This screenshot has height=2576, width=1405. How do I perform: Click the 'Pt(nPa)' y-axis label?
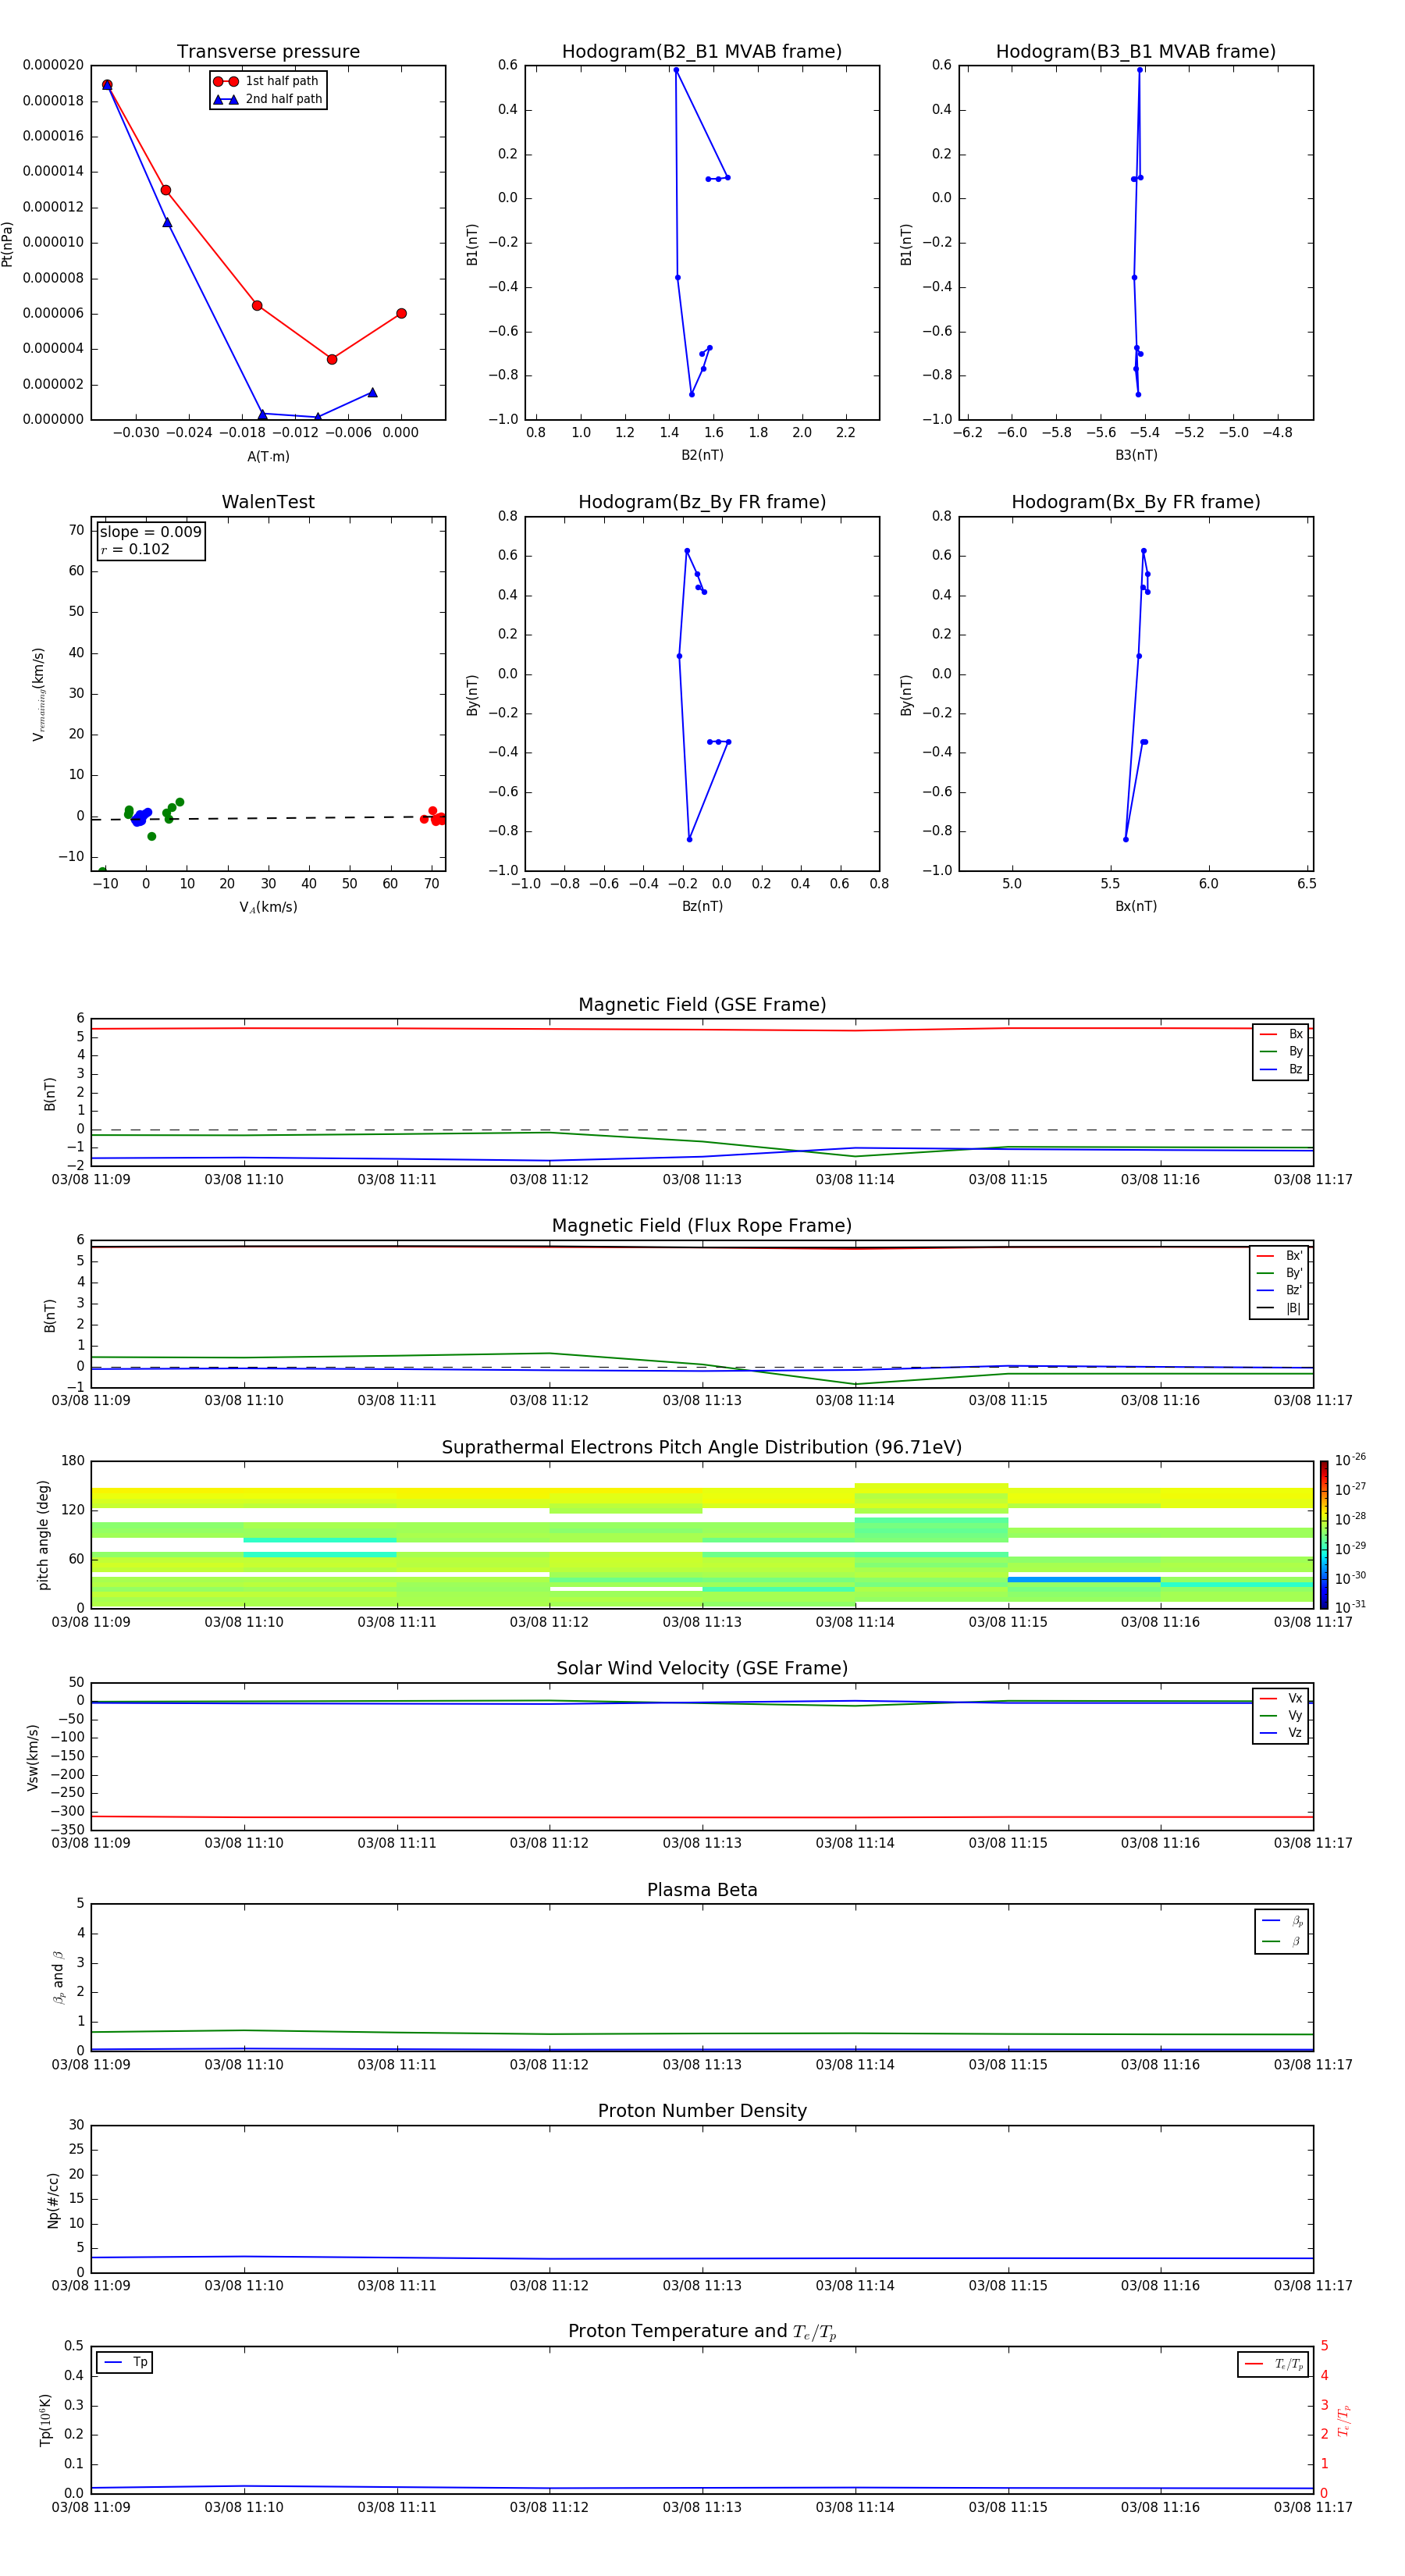coord(8,243)
